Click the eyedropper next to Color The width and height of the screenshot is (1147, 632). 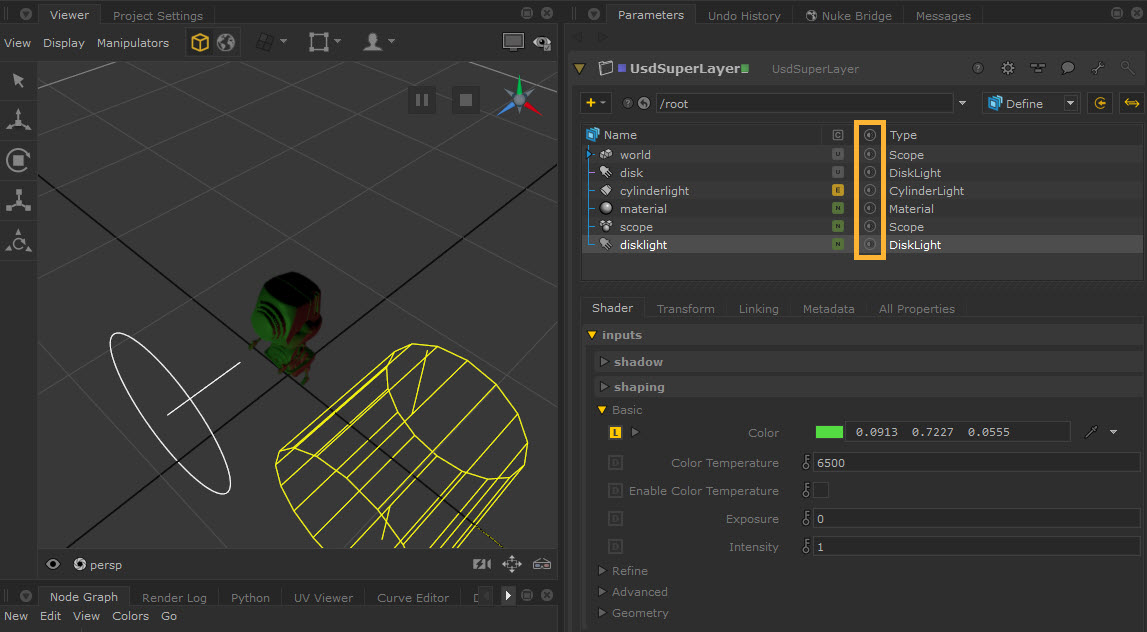(x=1091, y=432)
